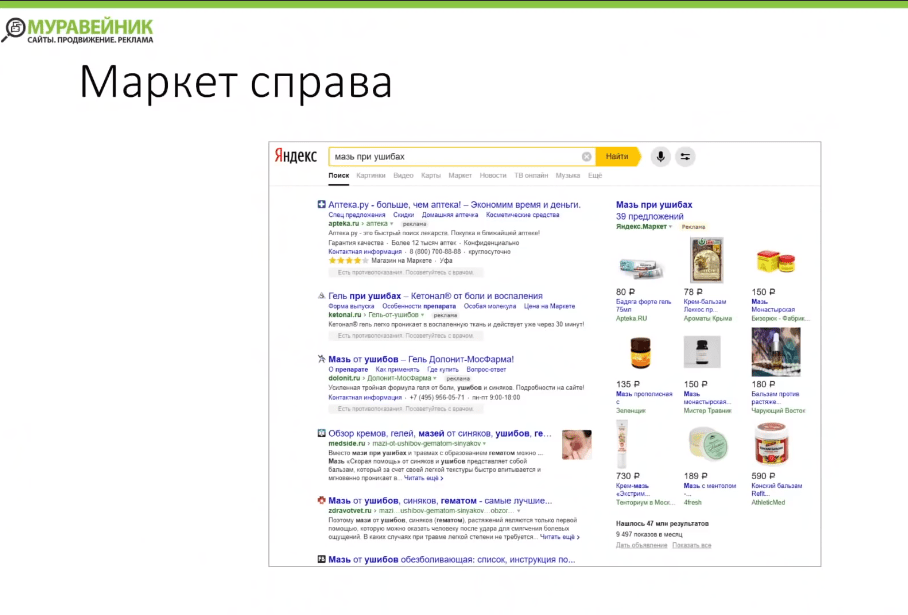Expand the arrow after dolonit.ru › Долонит-МосФарма
The width and height of the screenshot is (908, 615).
pyautogui.click(x=435, y=379)
